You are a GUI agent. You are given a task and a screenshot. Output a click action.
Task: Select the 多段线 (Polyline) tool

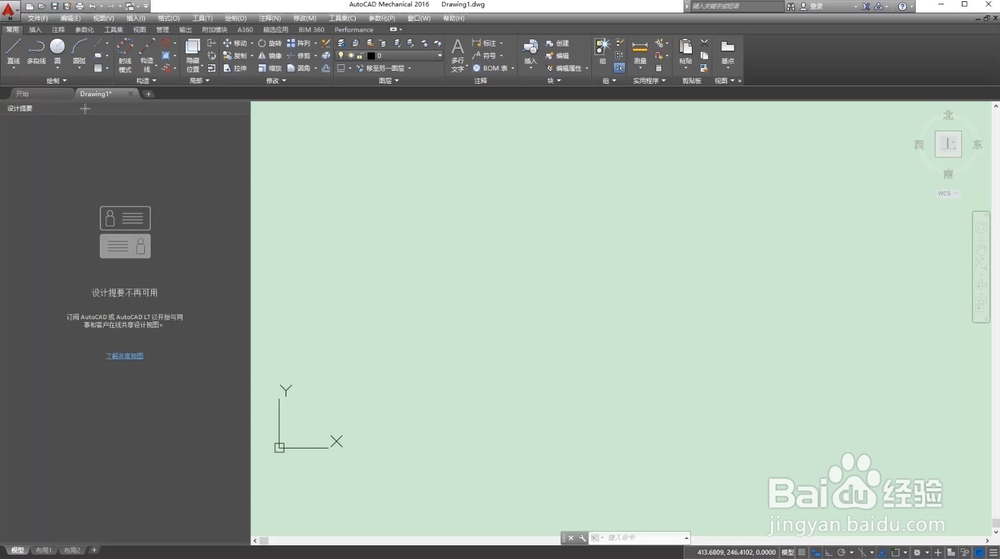(x=36, y=52)
